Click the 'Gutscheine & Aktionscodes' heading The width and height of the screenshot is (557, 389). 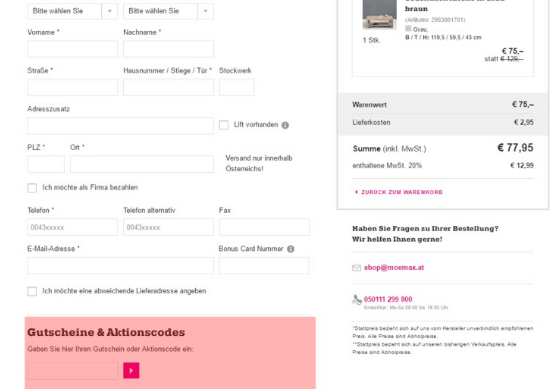pos(106,332)
